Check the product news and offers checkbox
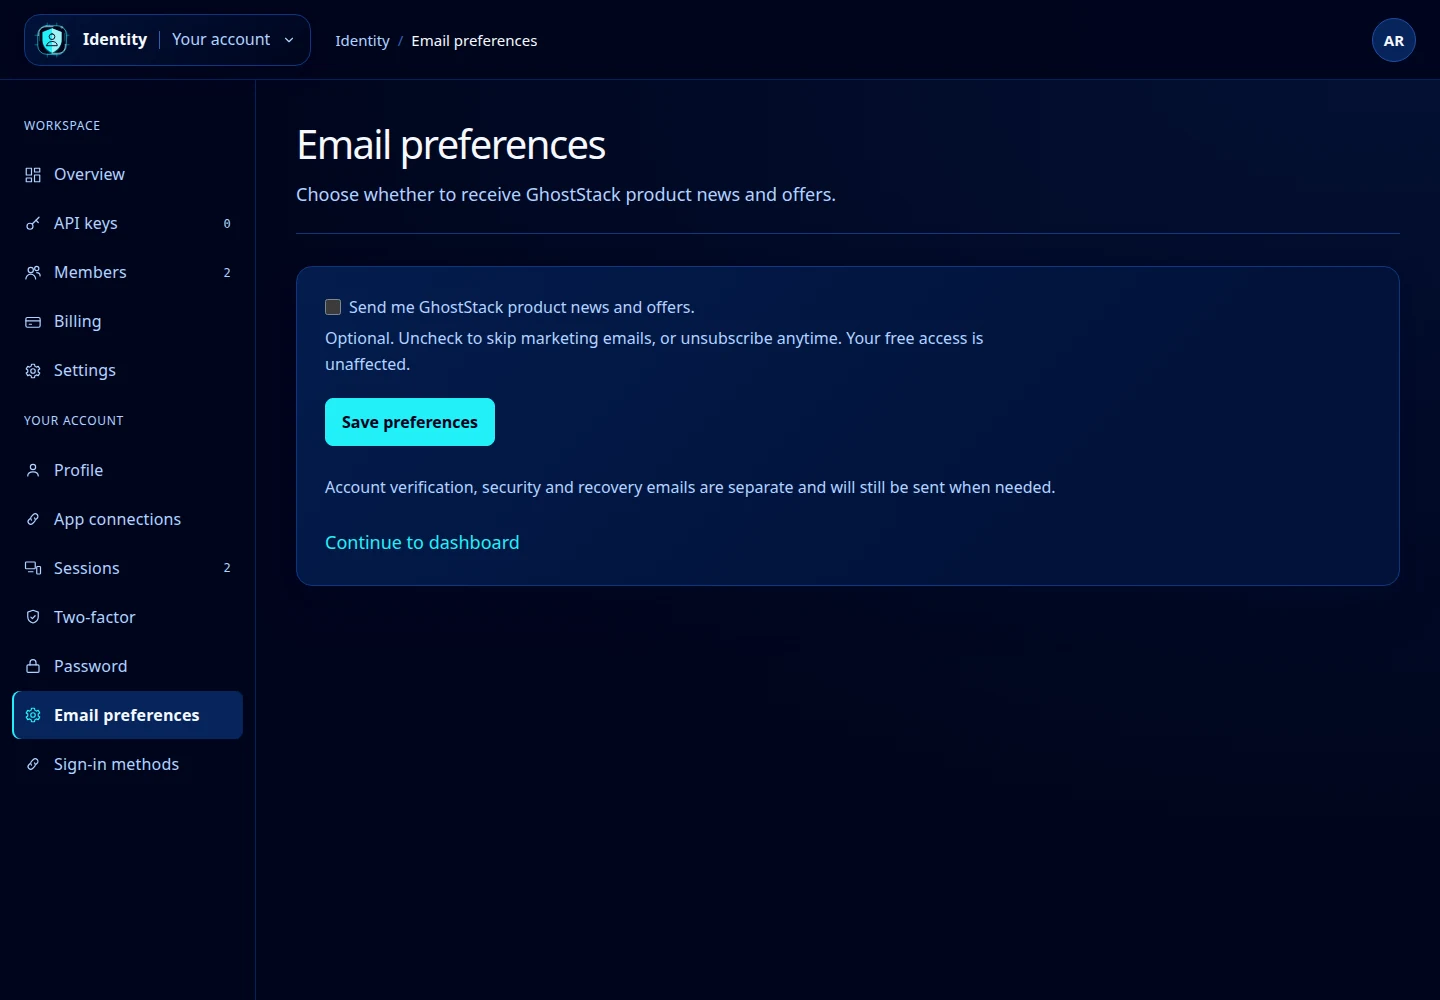The image size is (1440, 1000). pyautogui.click(x=333, y=307)
